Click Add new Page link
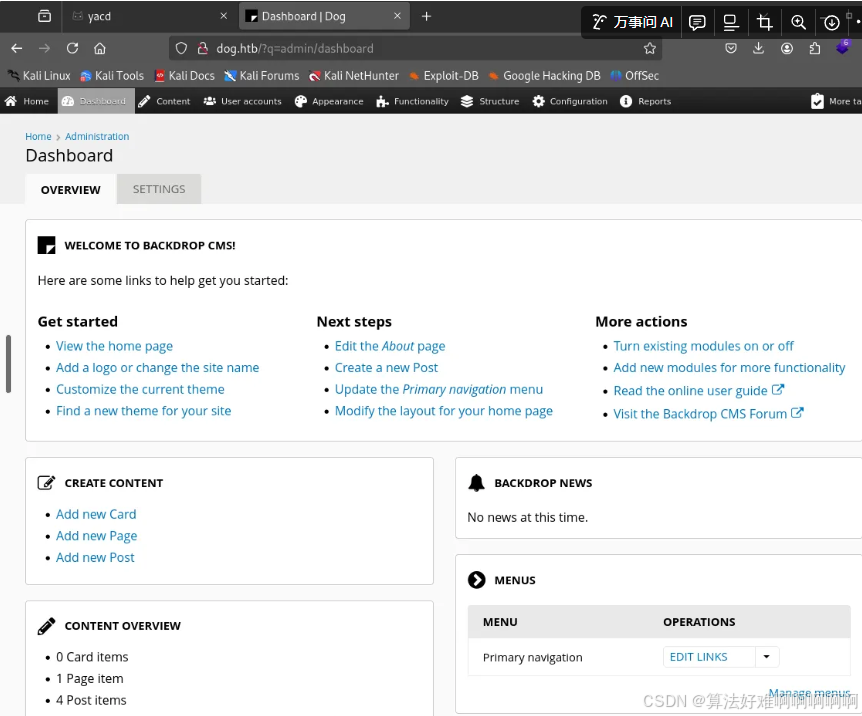 [97, 536]
